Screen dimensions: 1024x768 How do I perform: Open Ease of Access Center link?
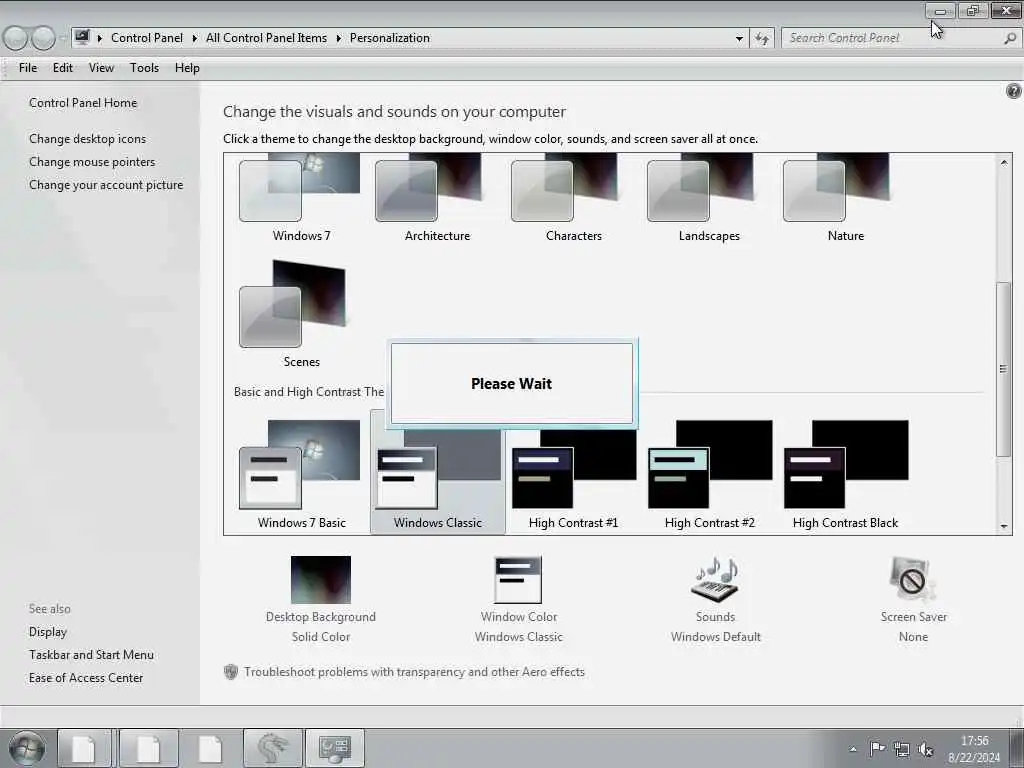[x=86, y=678]
